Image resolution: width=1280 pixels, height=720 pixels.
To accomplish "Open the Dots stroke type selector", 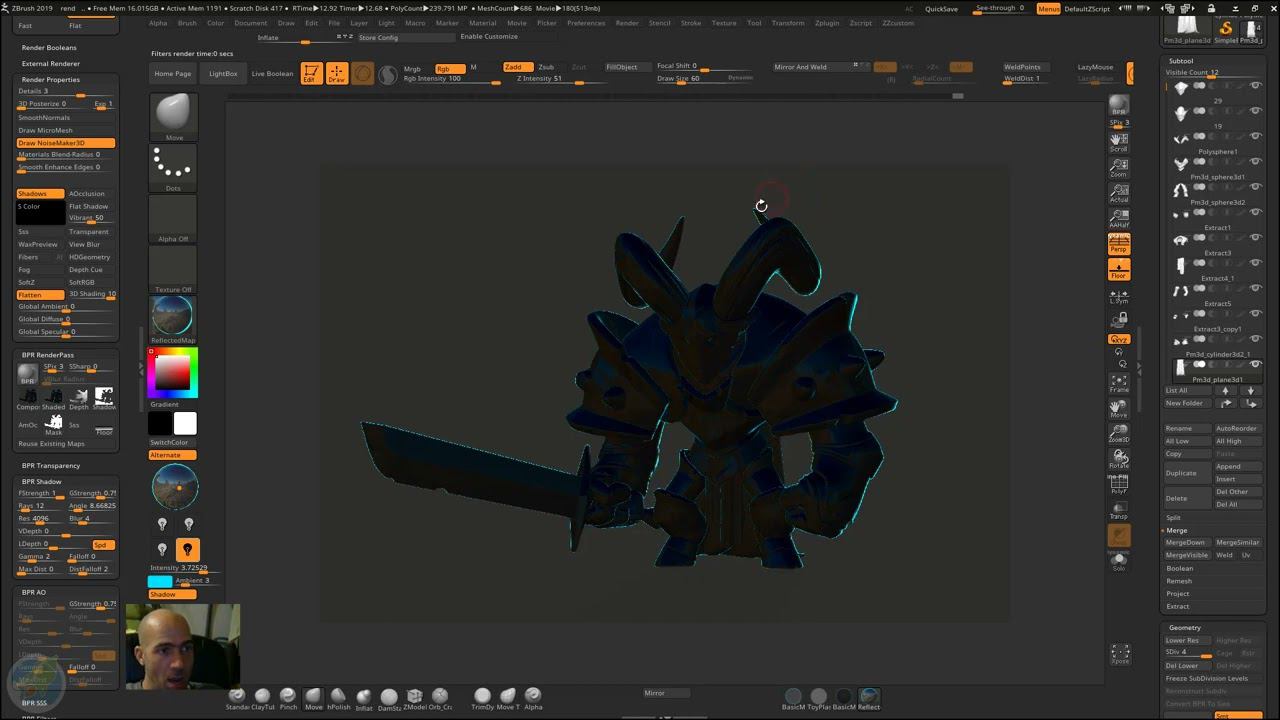I will pos(174,167).
